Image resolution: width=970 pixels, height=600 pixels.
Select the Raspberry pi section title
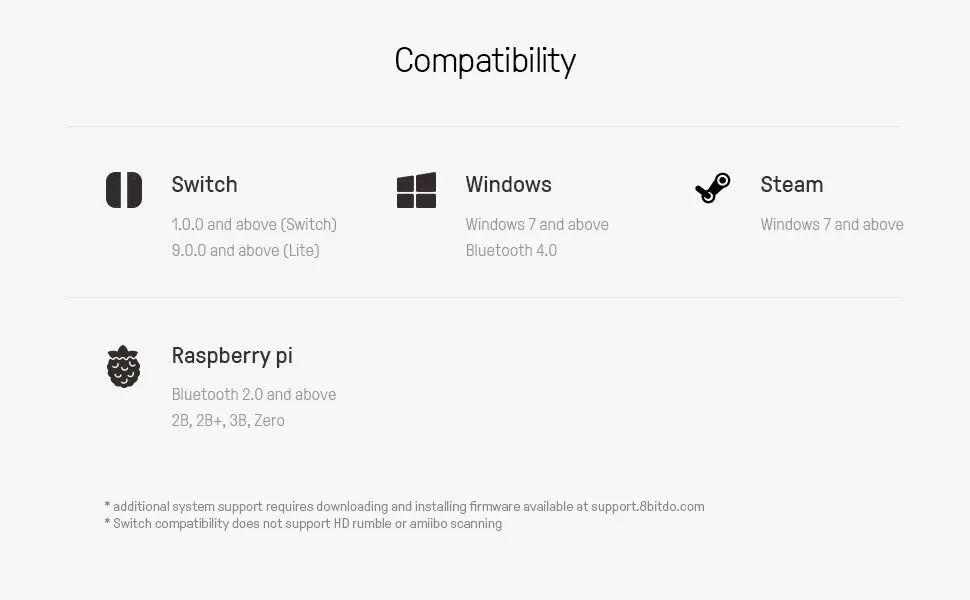pos(232,356)
